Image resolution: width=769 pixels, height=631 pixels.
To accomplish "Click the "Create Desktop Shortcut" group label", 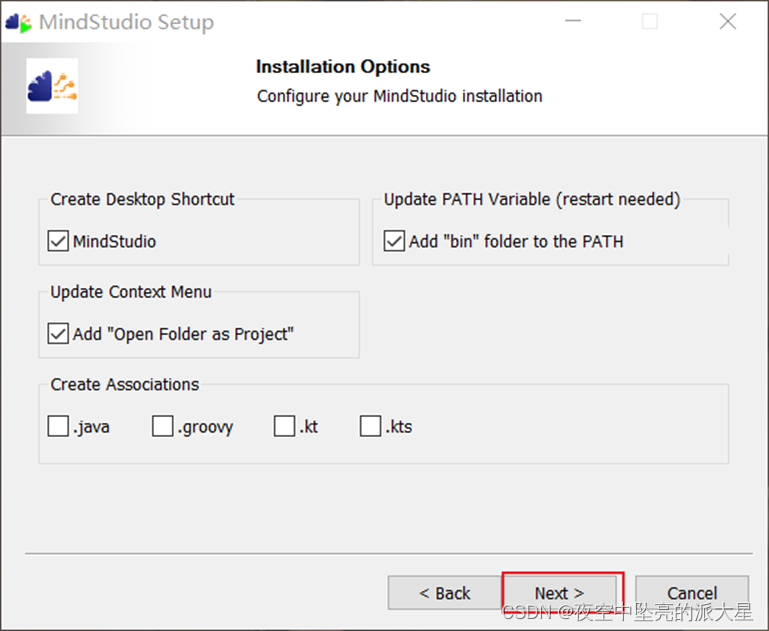I will pyautogui.click(x=142, y=200).
